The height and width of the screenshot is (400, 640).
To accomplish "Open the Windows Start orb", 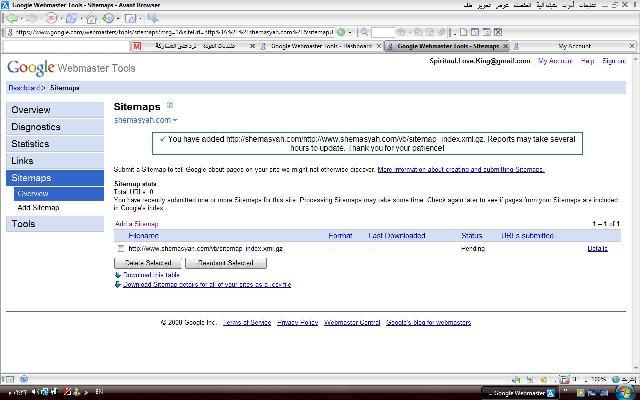I will pyautogui.click(x=626, y=392).
